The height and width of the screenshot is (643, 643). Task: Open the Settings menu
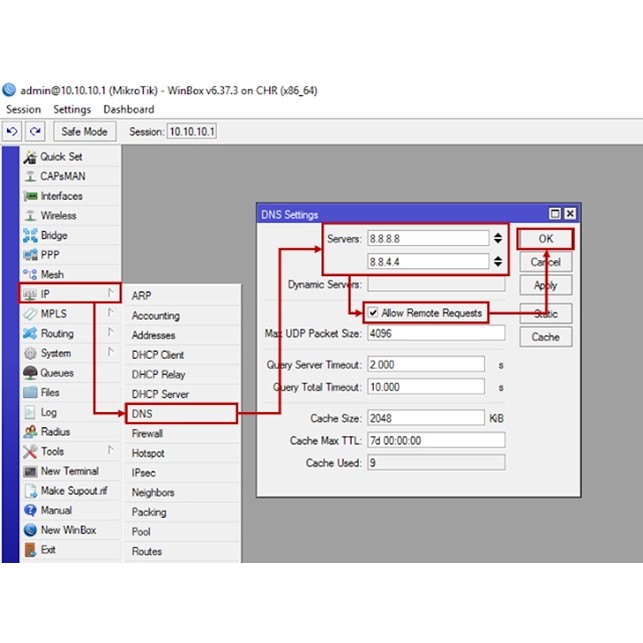pyautogui.click(x=72, y=109)
